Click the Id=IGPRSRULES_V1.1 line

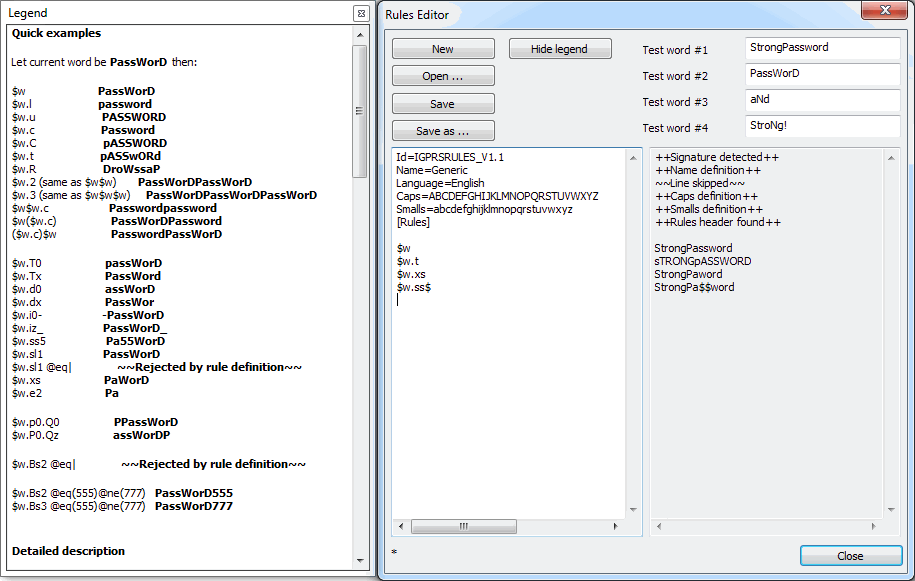click(450, 157)
